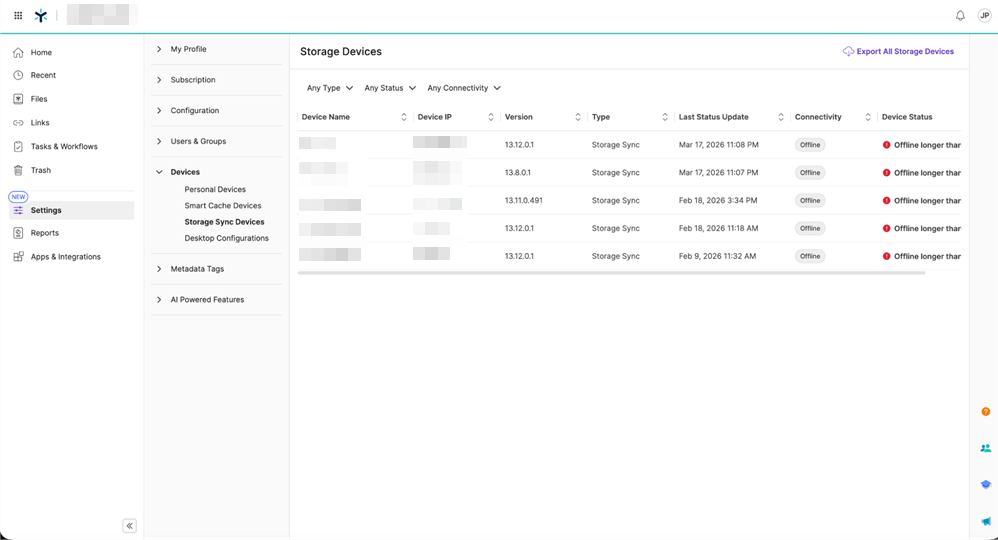Click the Reports icon in sidebar
Viewport: 998px width, 540px height.
tap(18, 233)
